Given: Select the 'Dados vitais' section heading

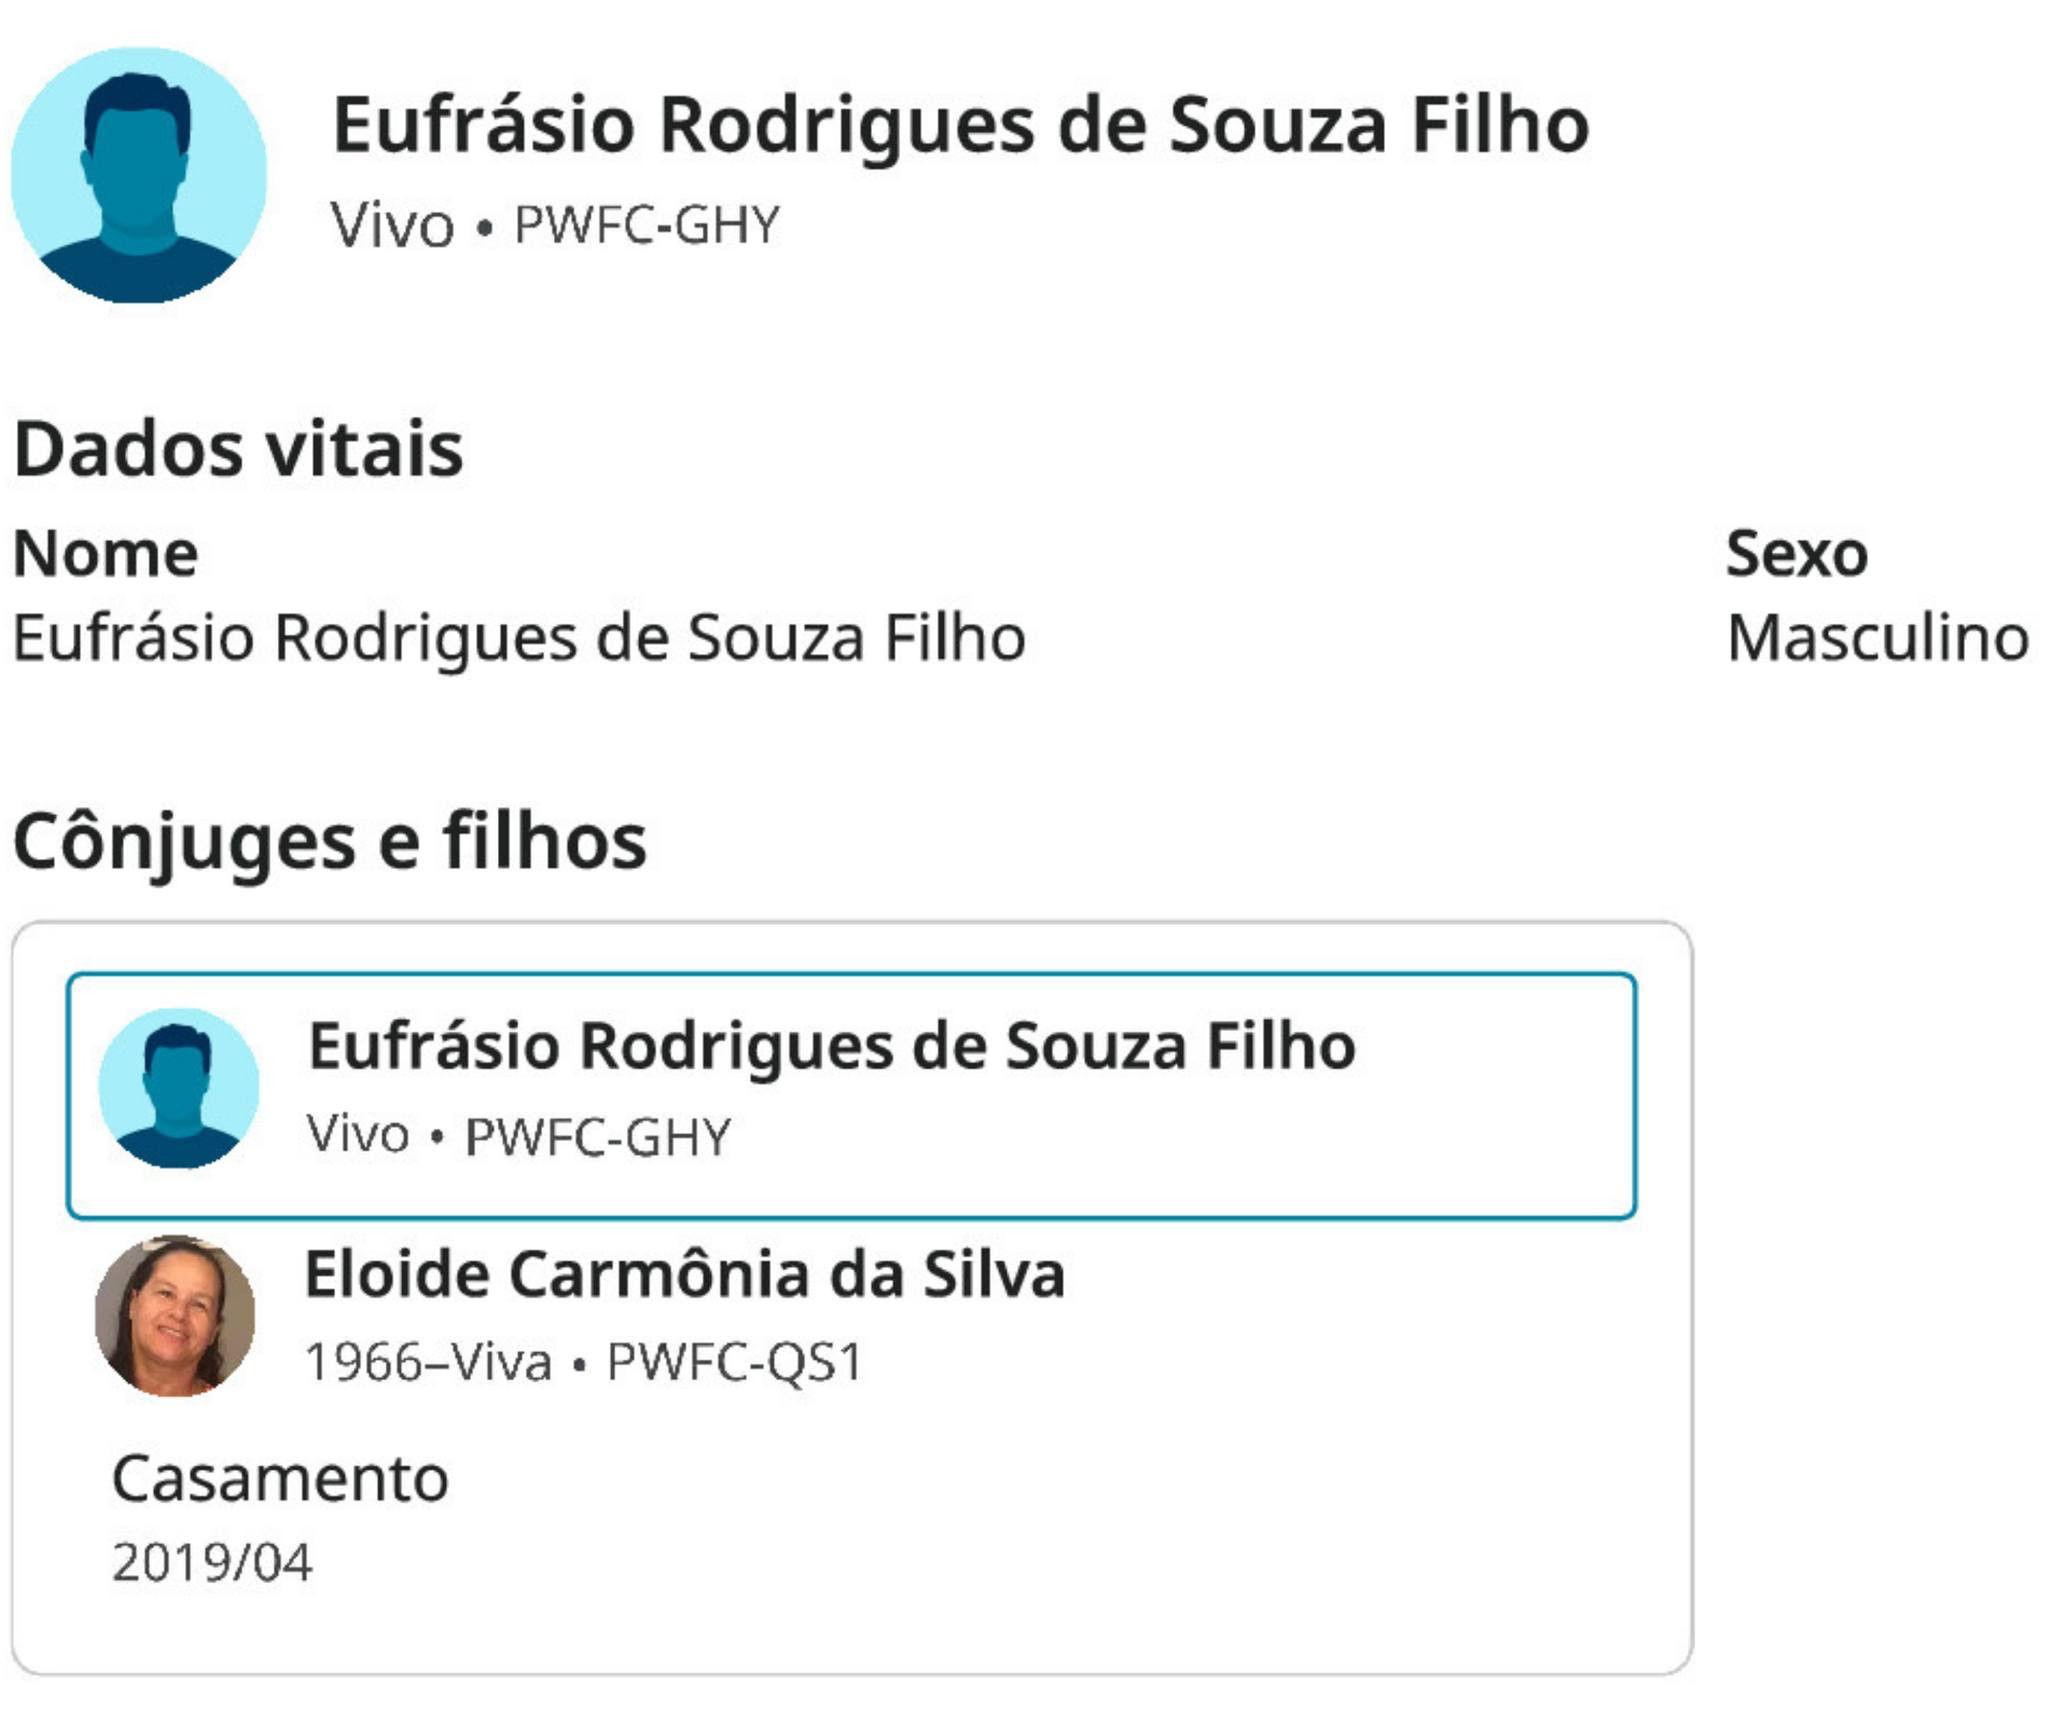Looking at the screenshot, I should point(238,448).
